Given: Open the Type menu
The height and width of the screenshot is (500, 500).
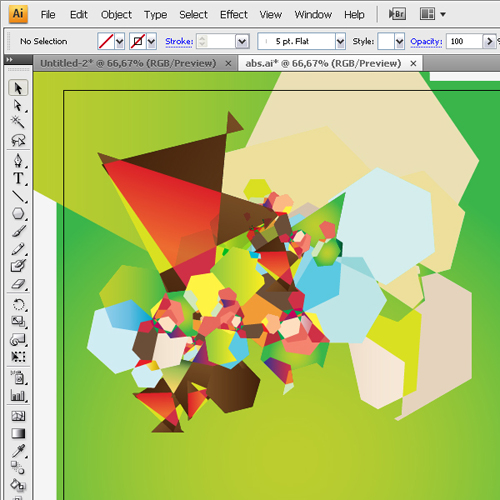Looking at the screenshot, I should coord(155,15).
